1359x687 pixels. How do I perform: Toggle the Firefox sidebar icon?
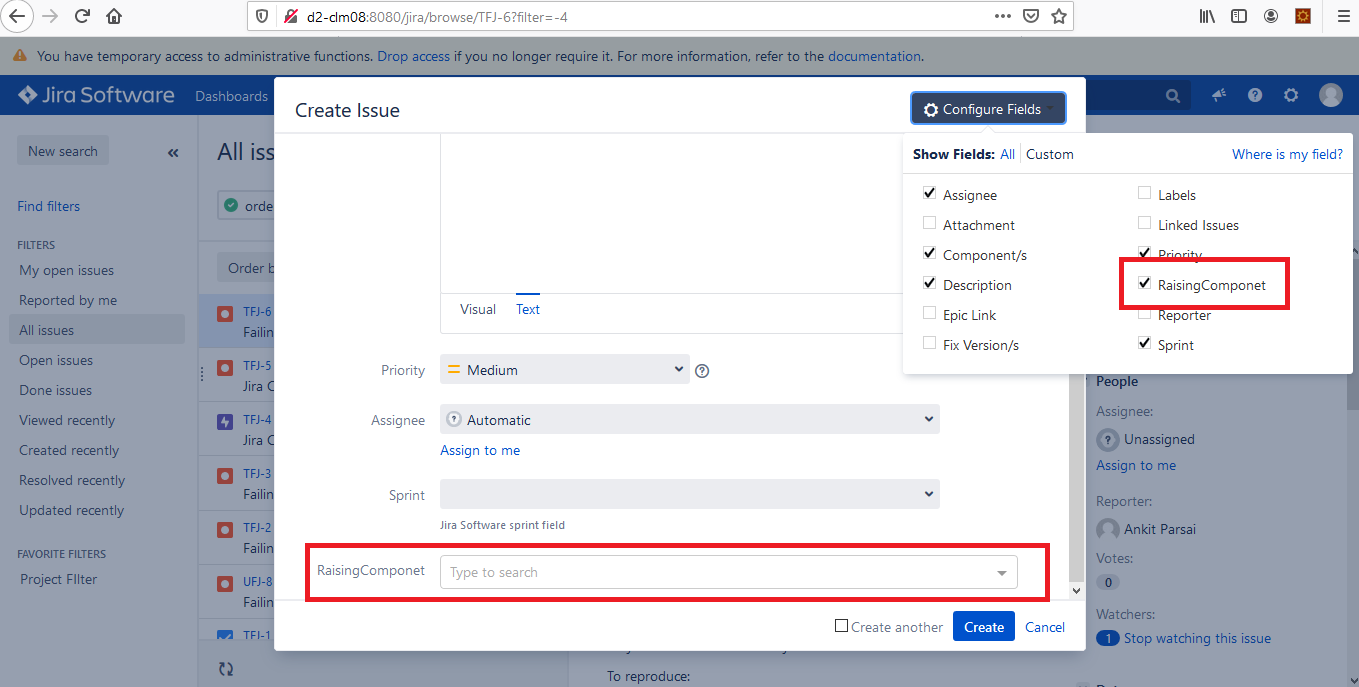[1239, 16]
